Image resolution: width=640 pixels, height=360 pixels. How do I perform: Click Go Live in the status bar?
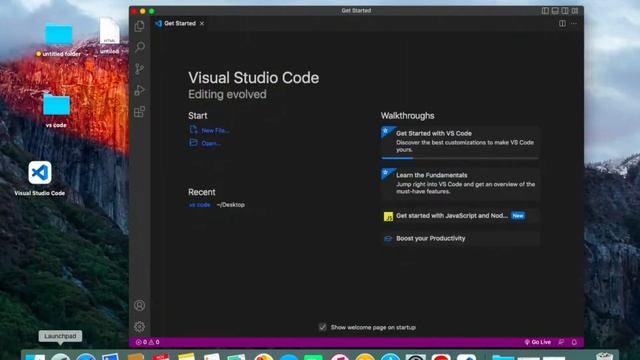tap(538, 342)
